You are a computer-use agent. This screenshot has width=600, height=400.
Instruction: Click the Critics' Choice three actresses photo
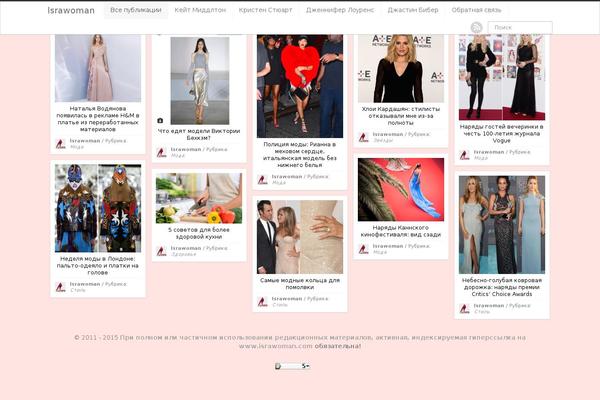(x=502, y=225)
